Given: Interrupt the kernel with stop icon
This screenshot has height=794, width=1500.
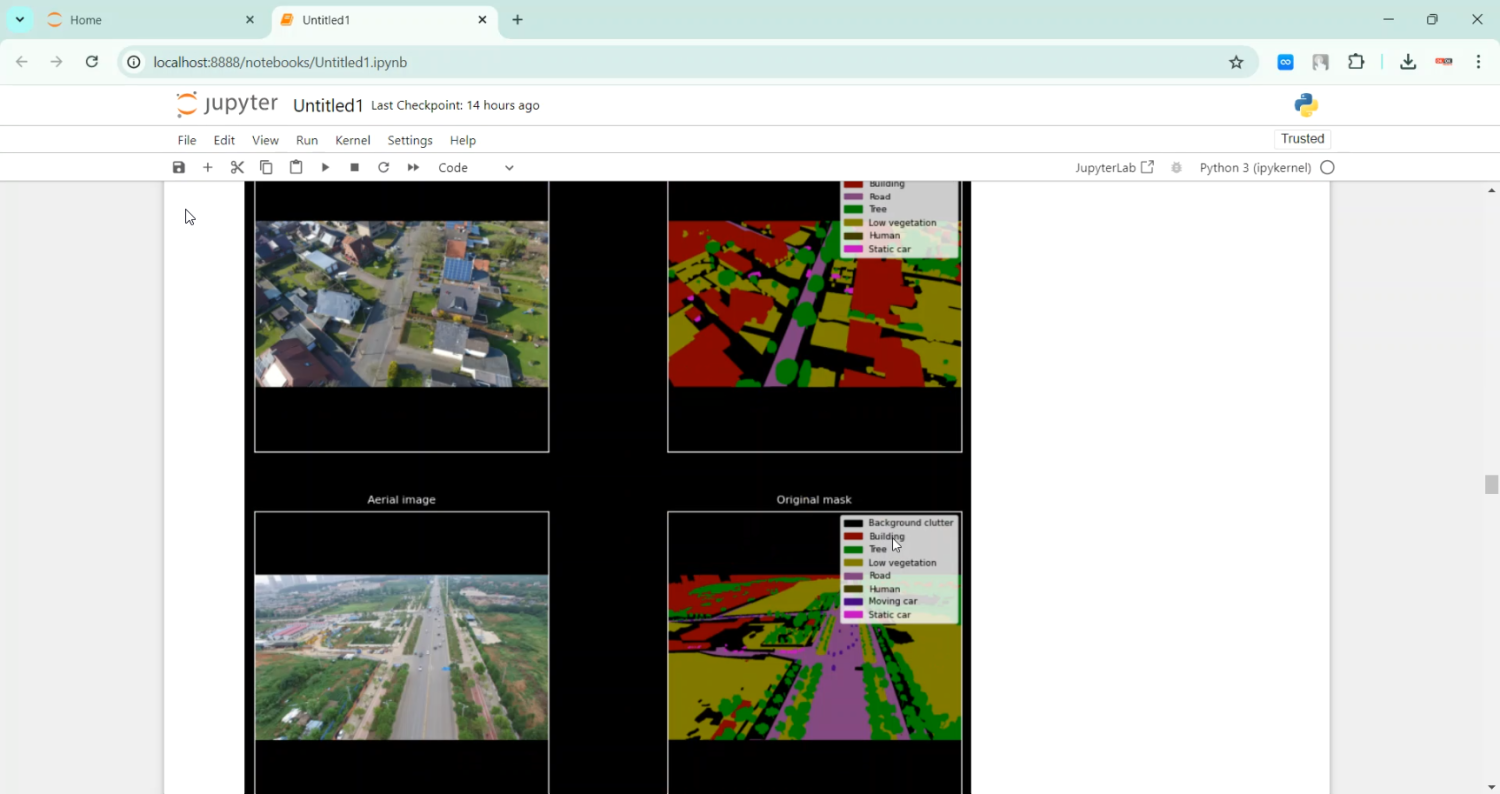Looking at the screenshot, I should [x=354, y=168].
